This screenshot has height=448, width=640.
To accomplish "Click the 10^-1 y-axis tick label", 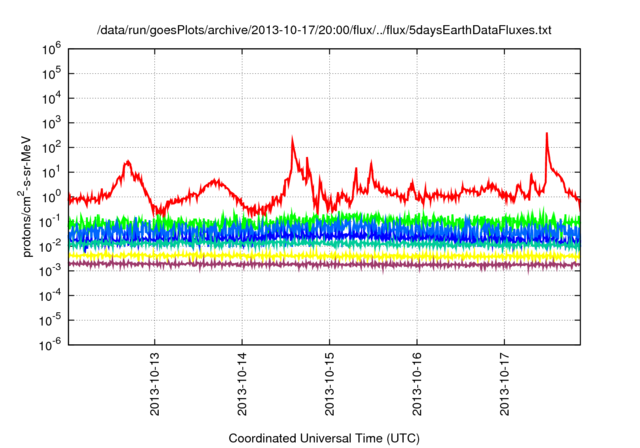I will [x=51, y=222].
